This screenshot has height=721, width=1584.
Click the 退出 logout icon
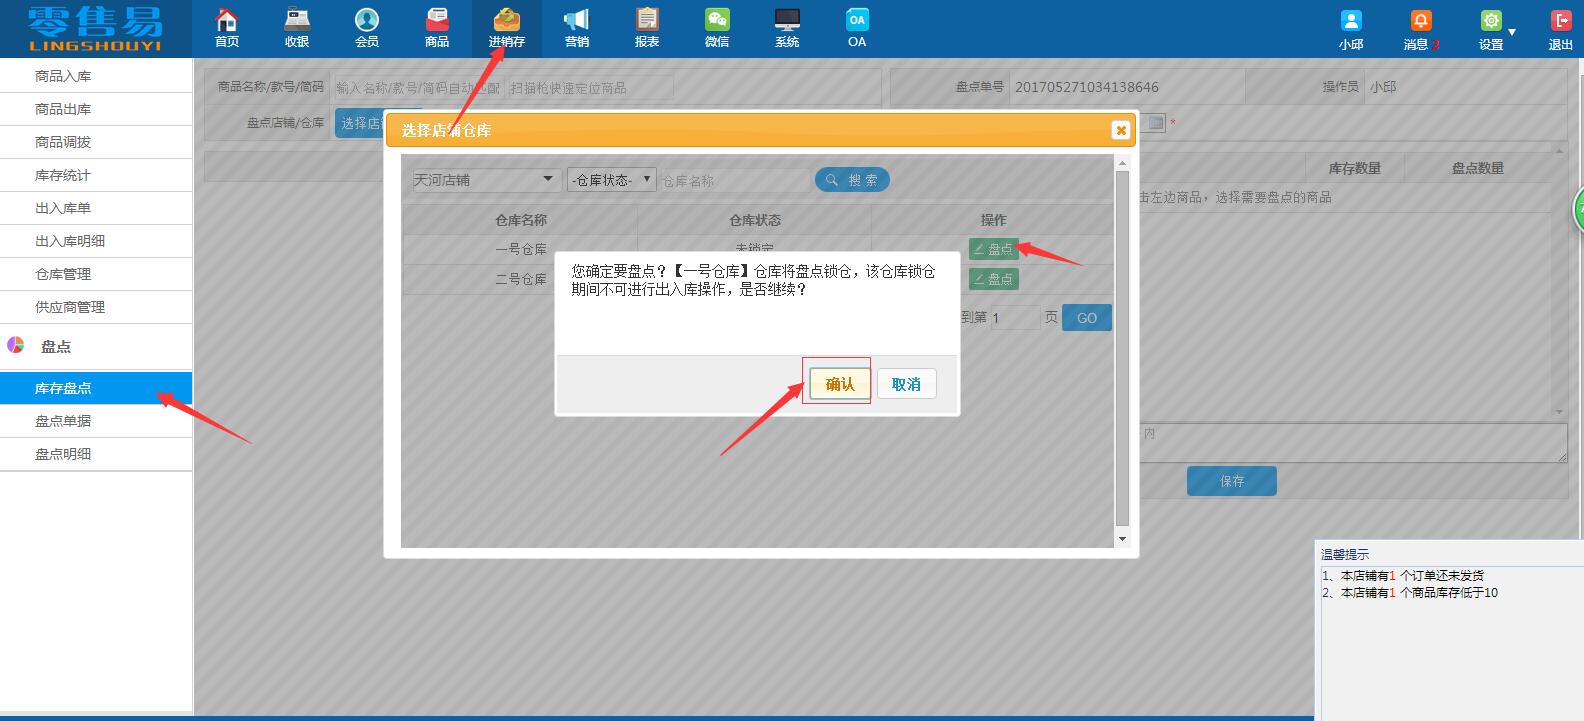pyautogui.click(x=1561, y=21)
